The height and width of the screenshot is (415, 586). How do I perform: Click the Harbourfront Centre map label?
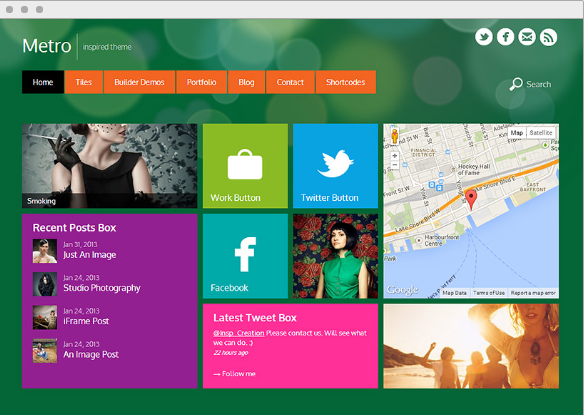pos(441,240)
